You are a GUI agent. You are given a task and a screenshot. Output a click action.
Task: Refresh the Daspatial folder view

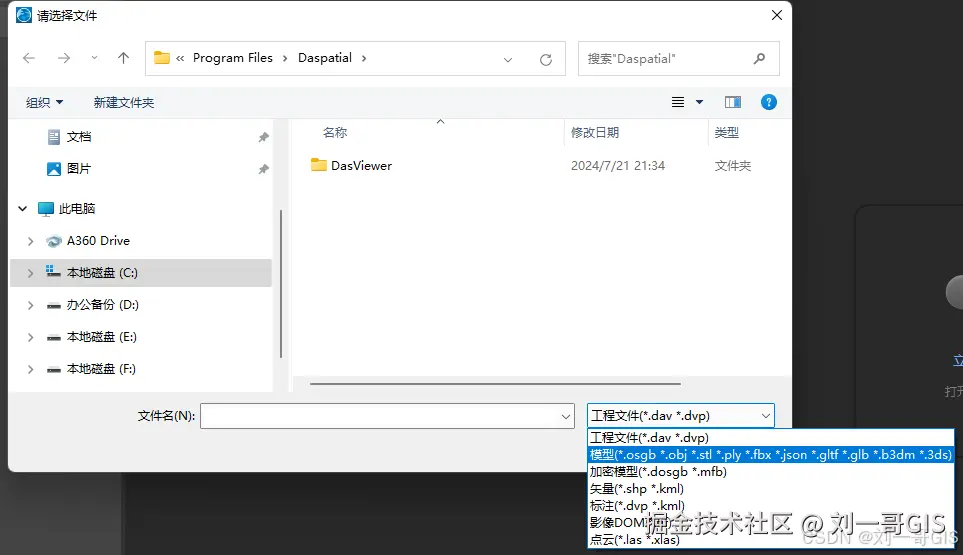click(x=545, y=60)
